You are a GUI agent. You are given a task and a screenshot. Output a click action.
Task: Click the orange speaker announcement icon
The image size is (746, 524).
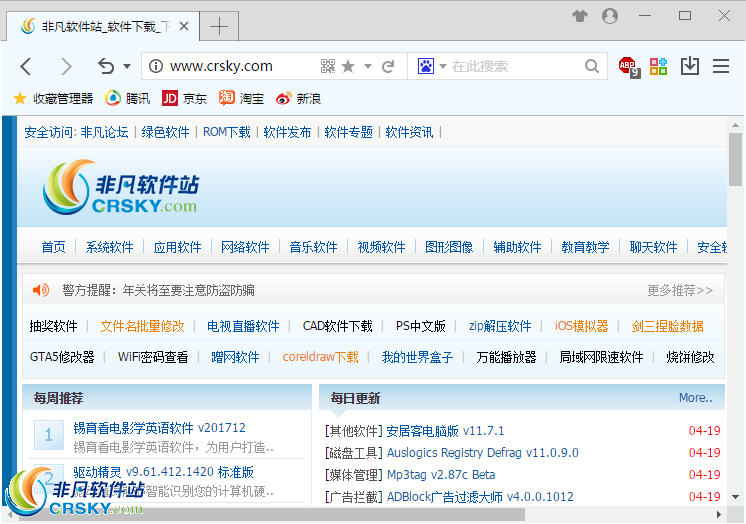pos(40,290)
